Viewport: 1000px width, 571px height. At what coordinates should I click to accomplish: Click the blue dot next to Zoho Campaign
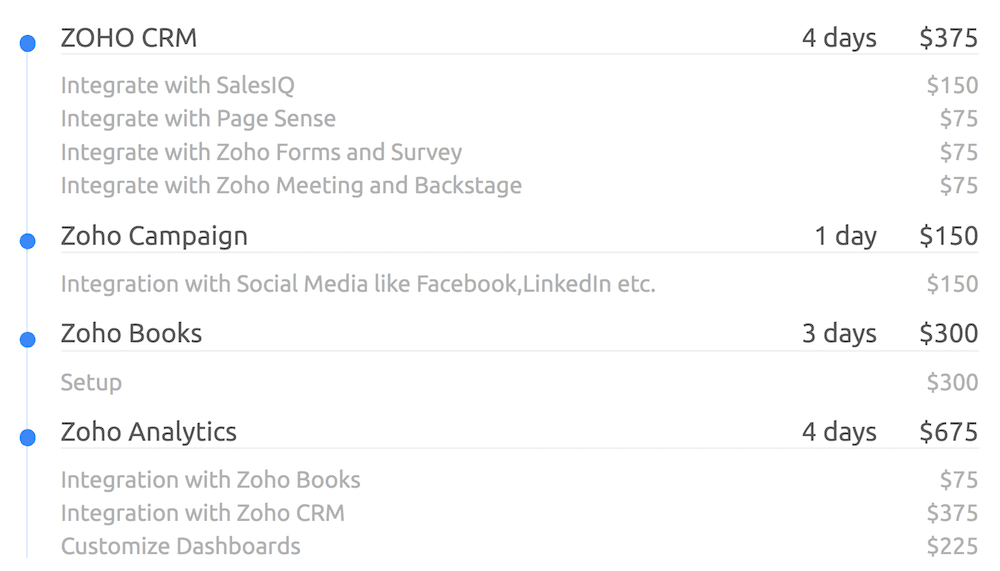tap(28, 241)
